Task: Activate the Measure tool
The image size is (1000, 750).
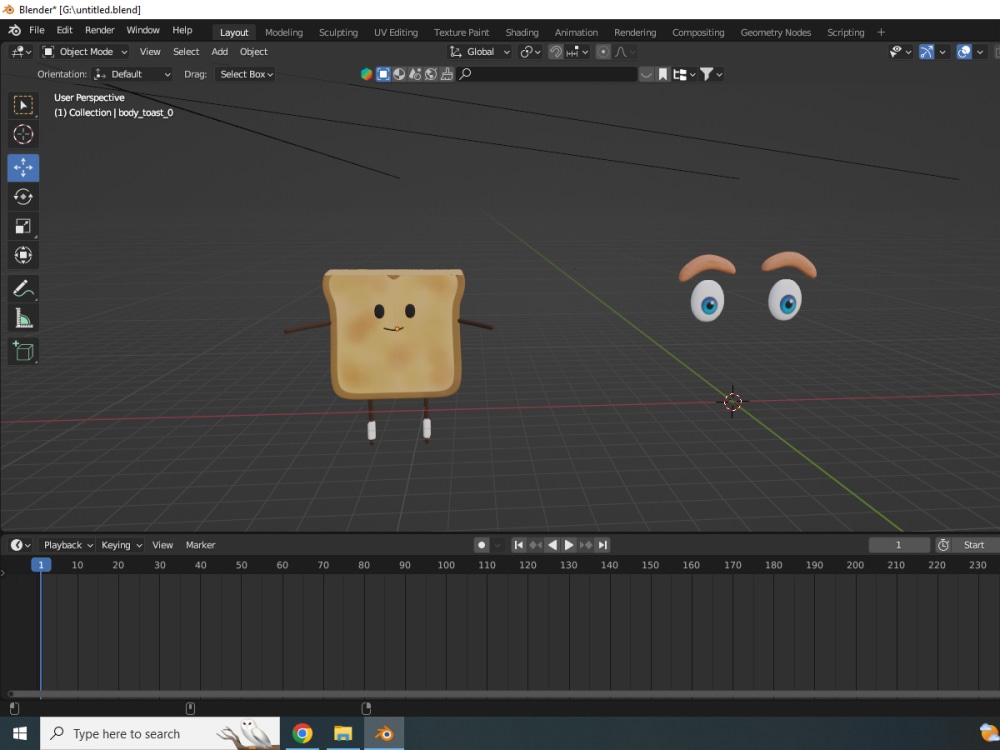Action: tap(23, 319)
